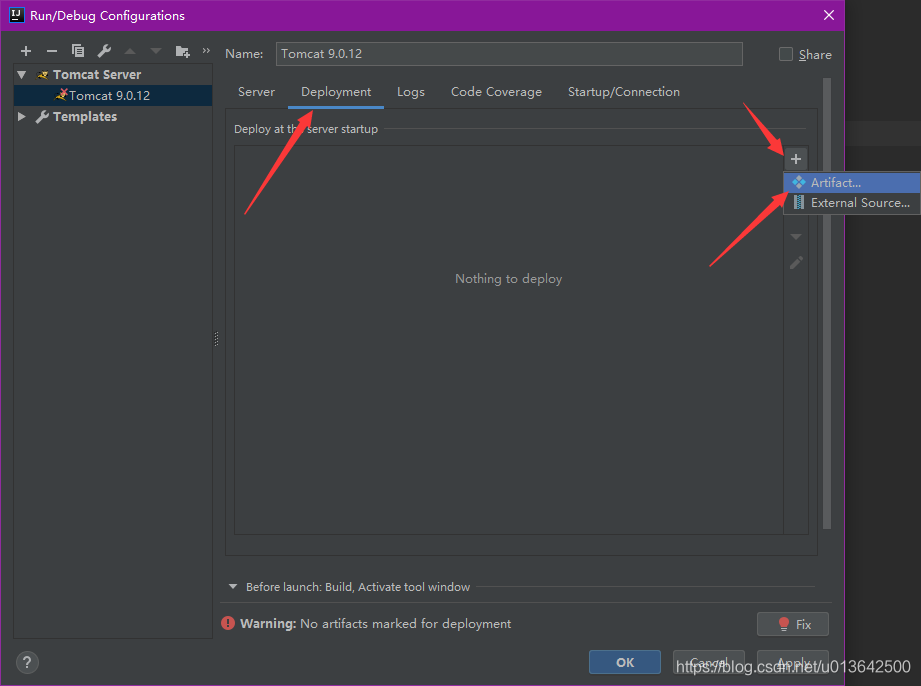
Task: Click the Fix button
Action: 793,624
